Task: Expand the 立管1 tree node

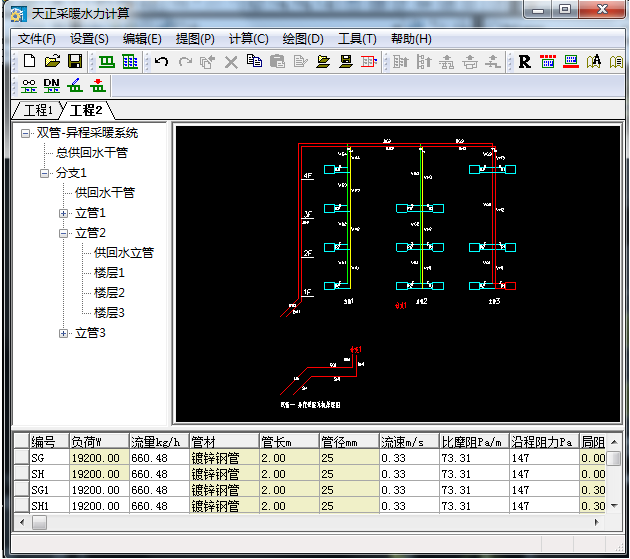Action: pyautogui.click(x=63, y=213)
